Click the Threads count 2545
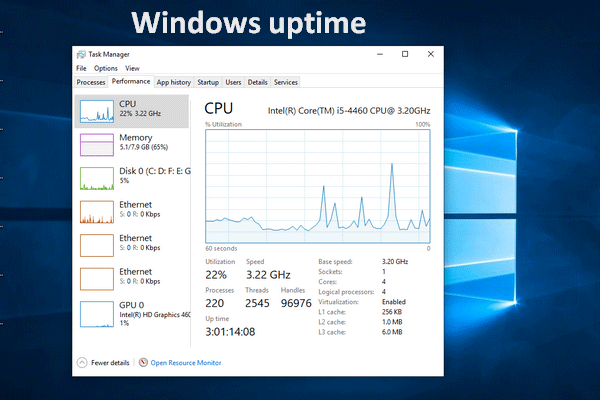 257,303
